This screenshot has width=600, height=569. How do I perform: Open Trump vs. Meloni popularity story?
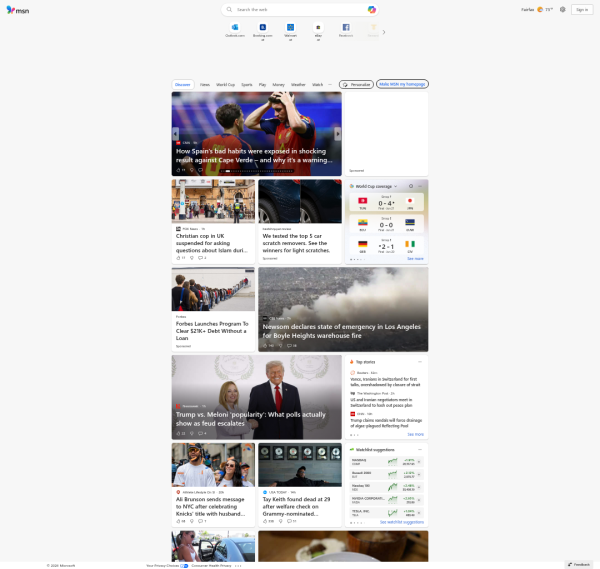pos(251,419)
